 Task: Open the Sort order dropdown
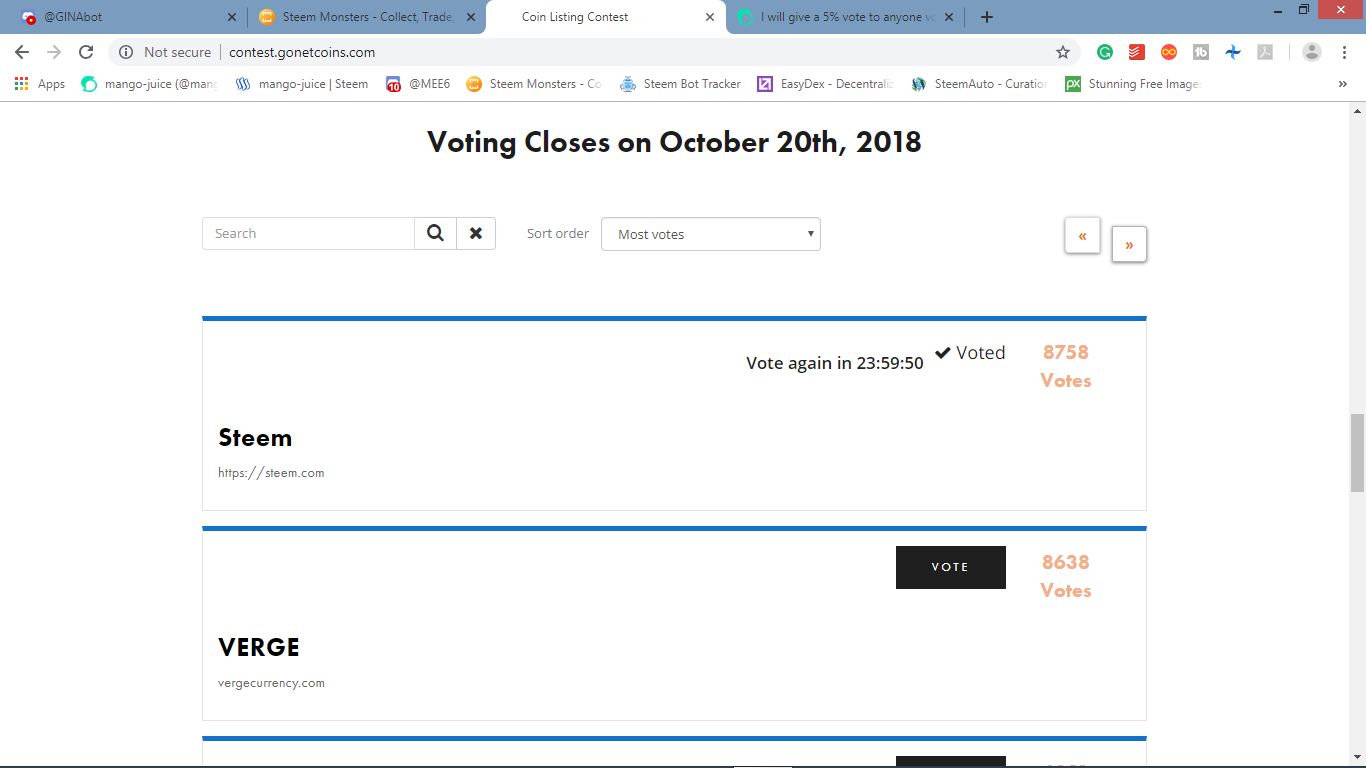(711, 234)
